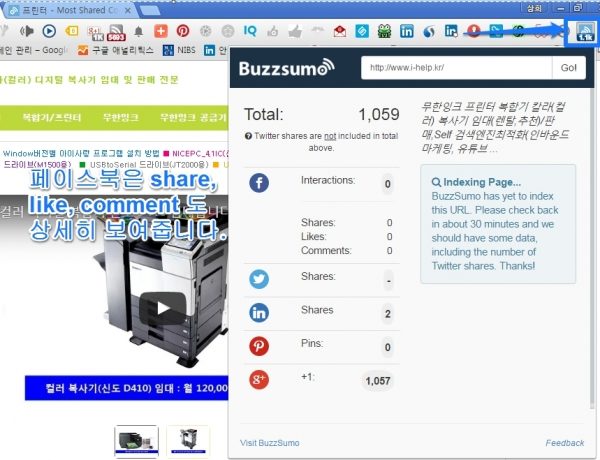
Task: Click the green frog extension icon
Action: [x=384, y=31]
